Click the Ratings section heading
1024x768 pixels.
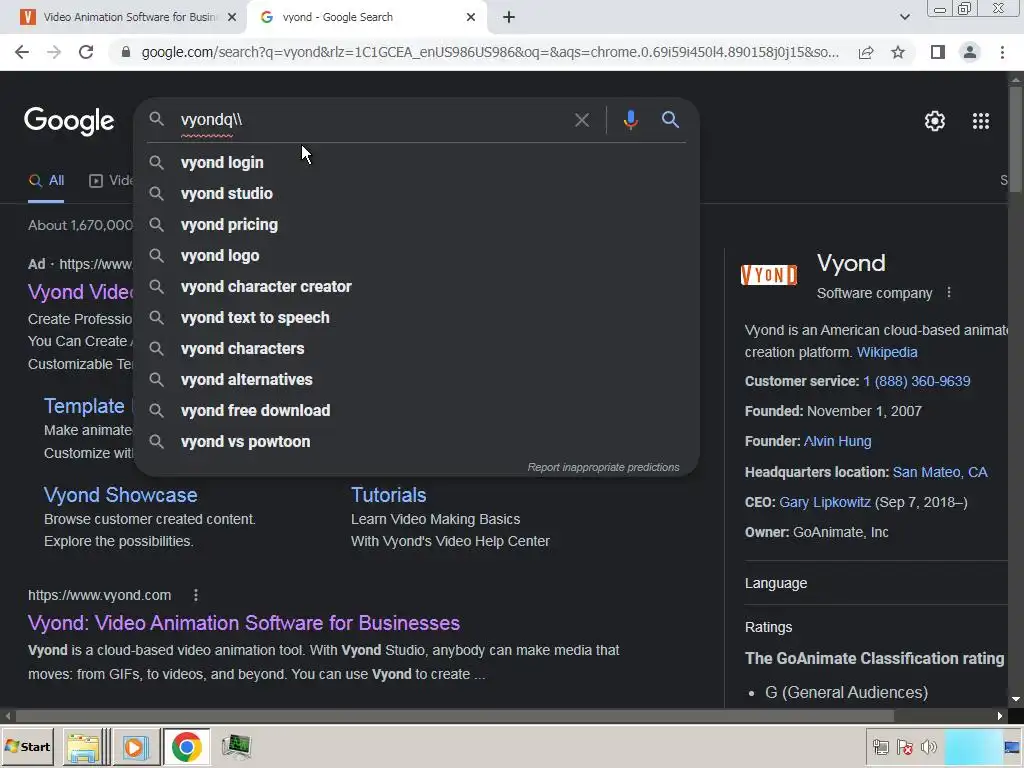click(x=768, y=628)
